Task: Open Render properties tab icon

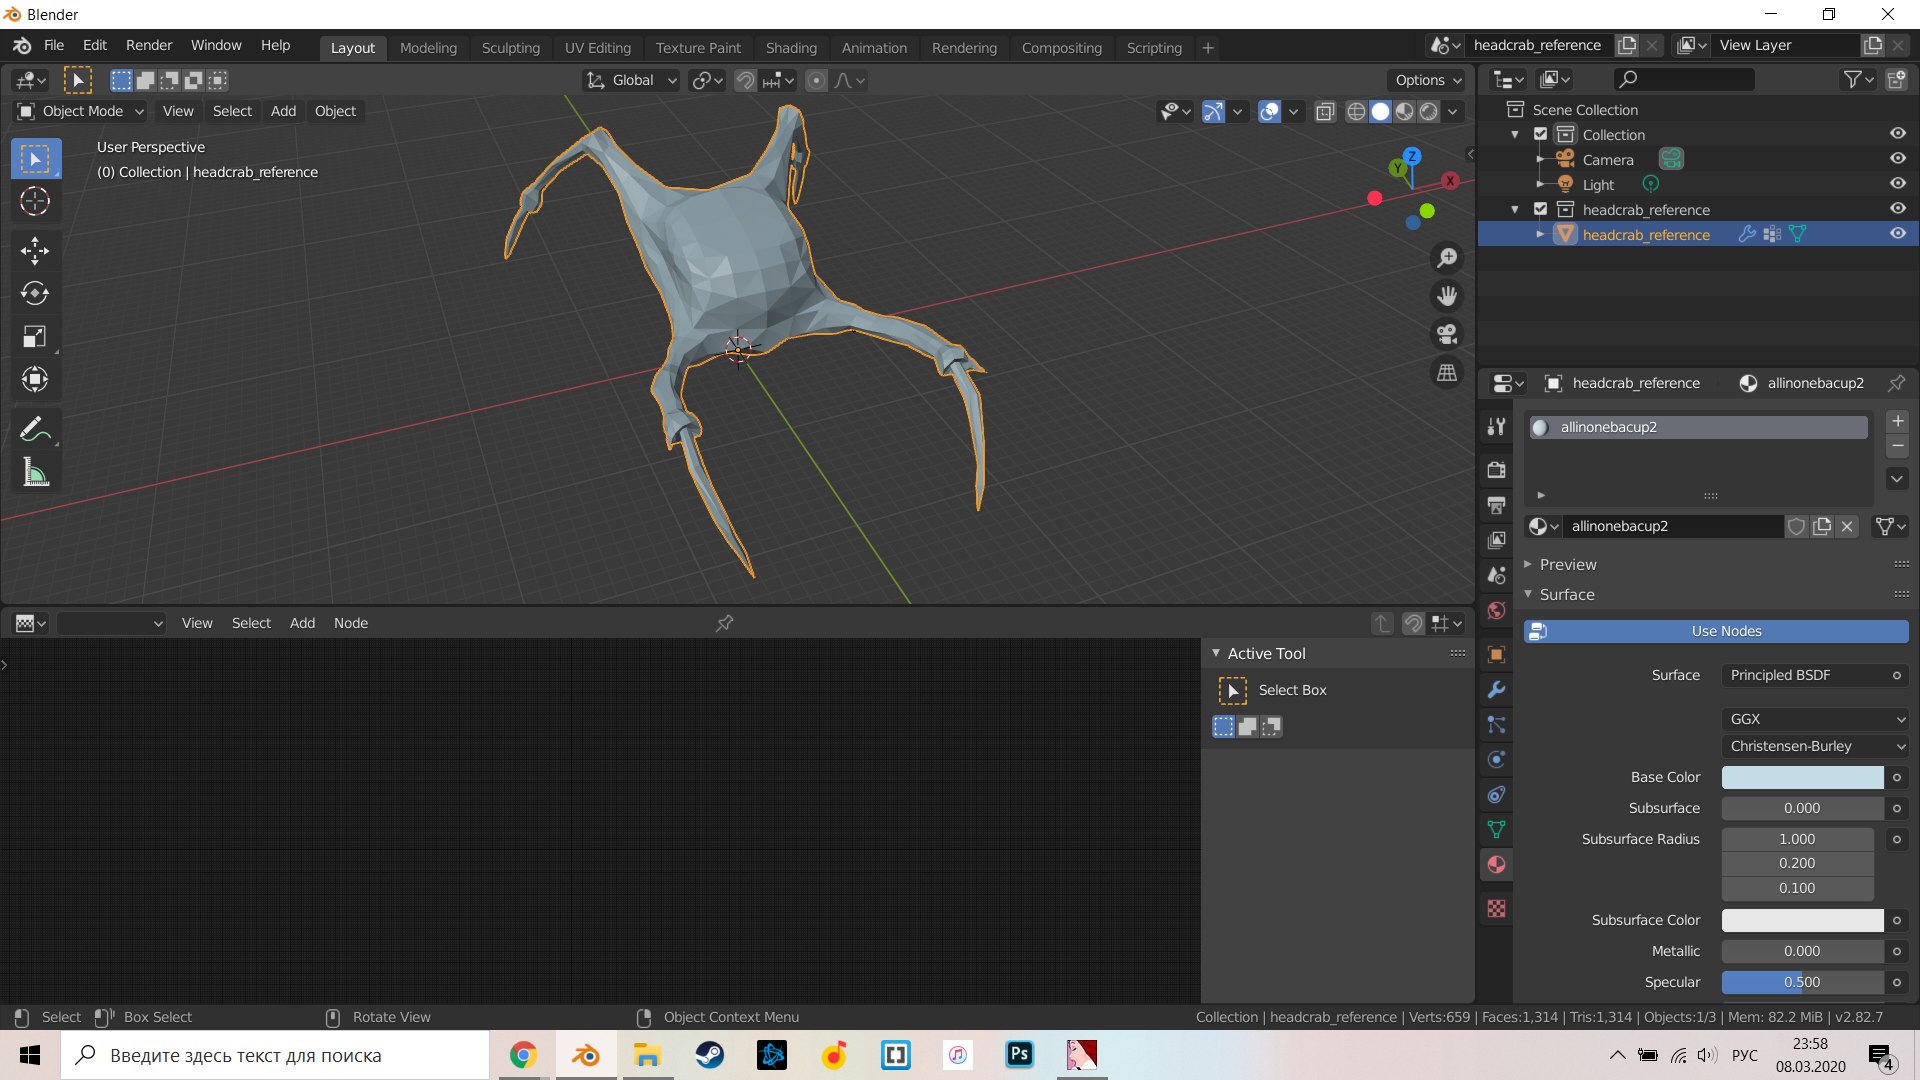Action: coord(1496,469)
